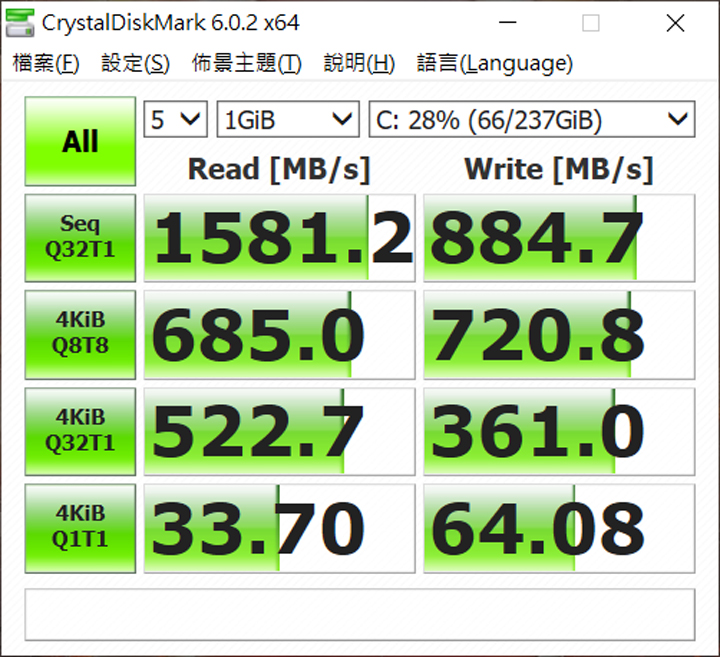Start the 4KiB Q8T8 test
This screenshot has width=720, height=657.
[x=80, y=335]
